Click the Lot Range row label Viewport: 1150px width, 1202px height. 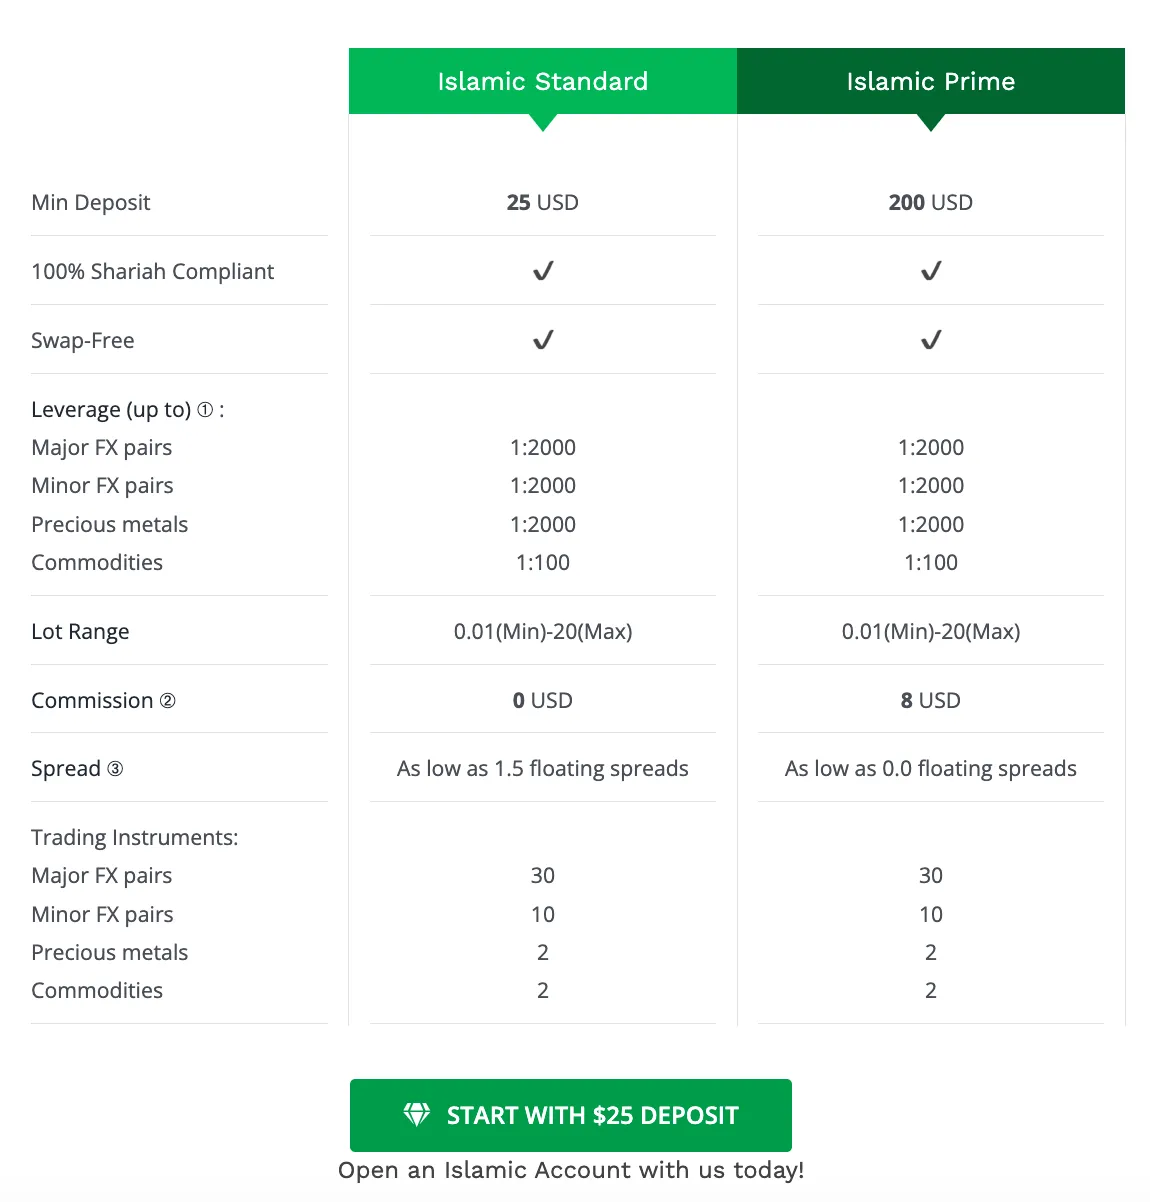(80, 632)
